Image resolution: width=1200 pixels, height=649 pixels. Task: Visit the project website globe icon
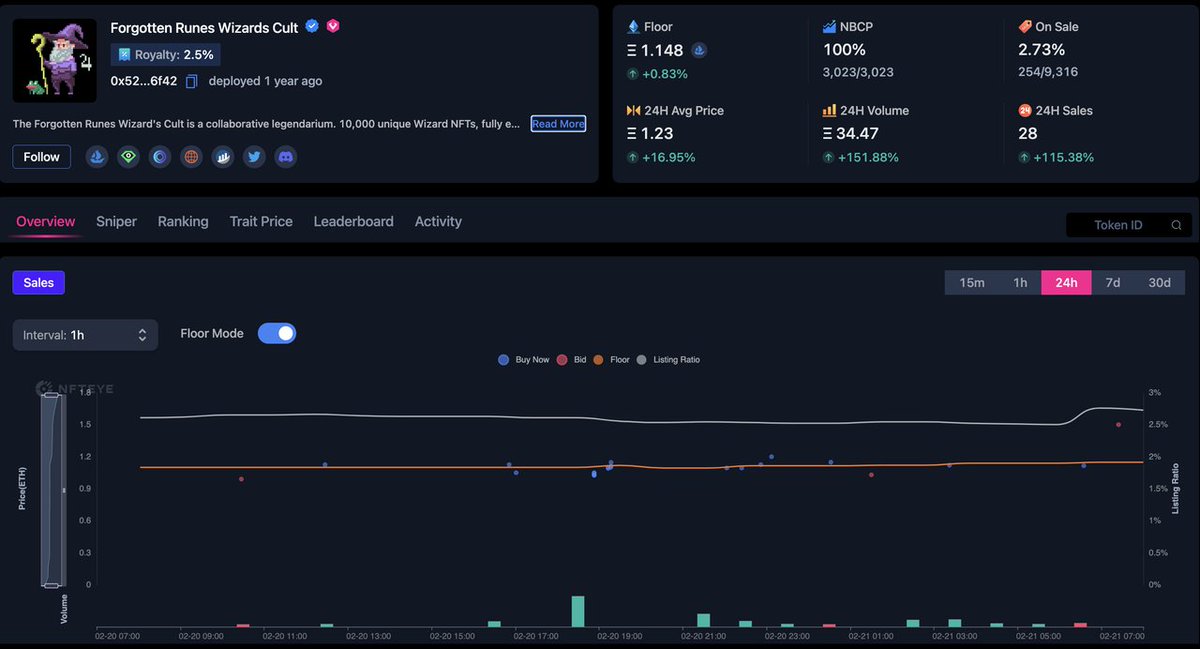pyautogui.click(x=191, y=157)
